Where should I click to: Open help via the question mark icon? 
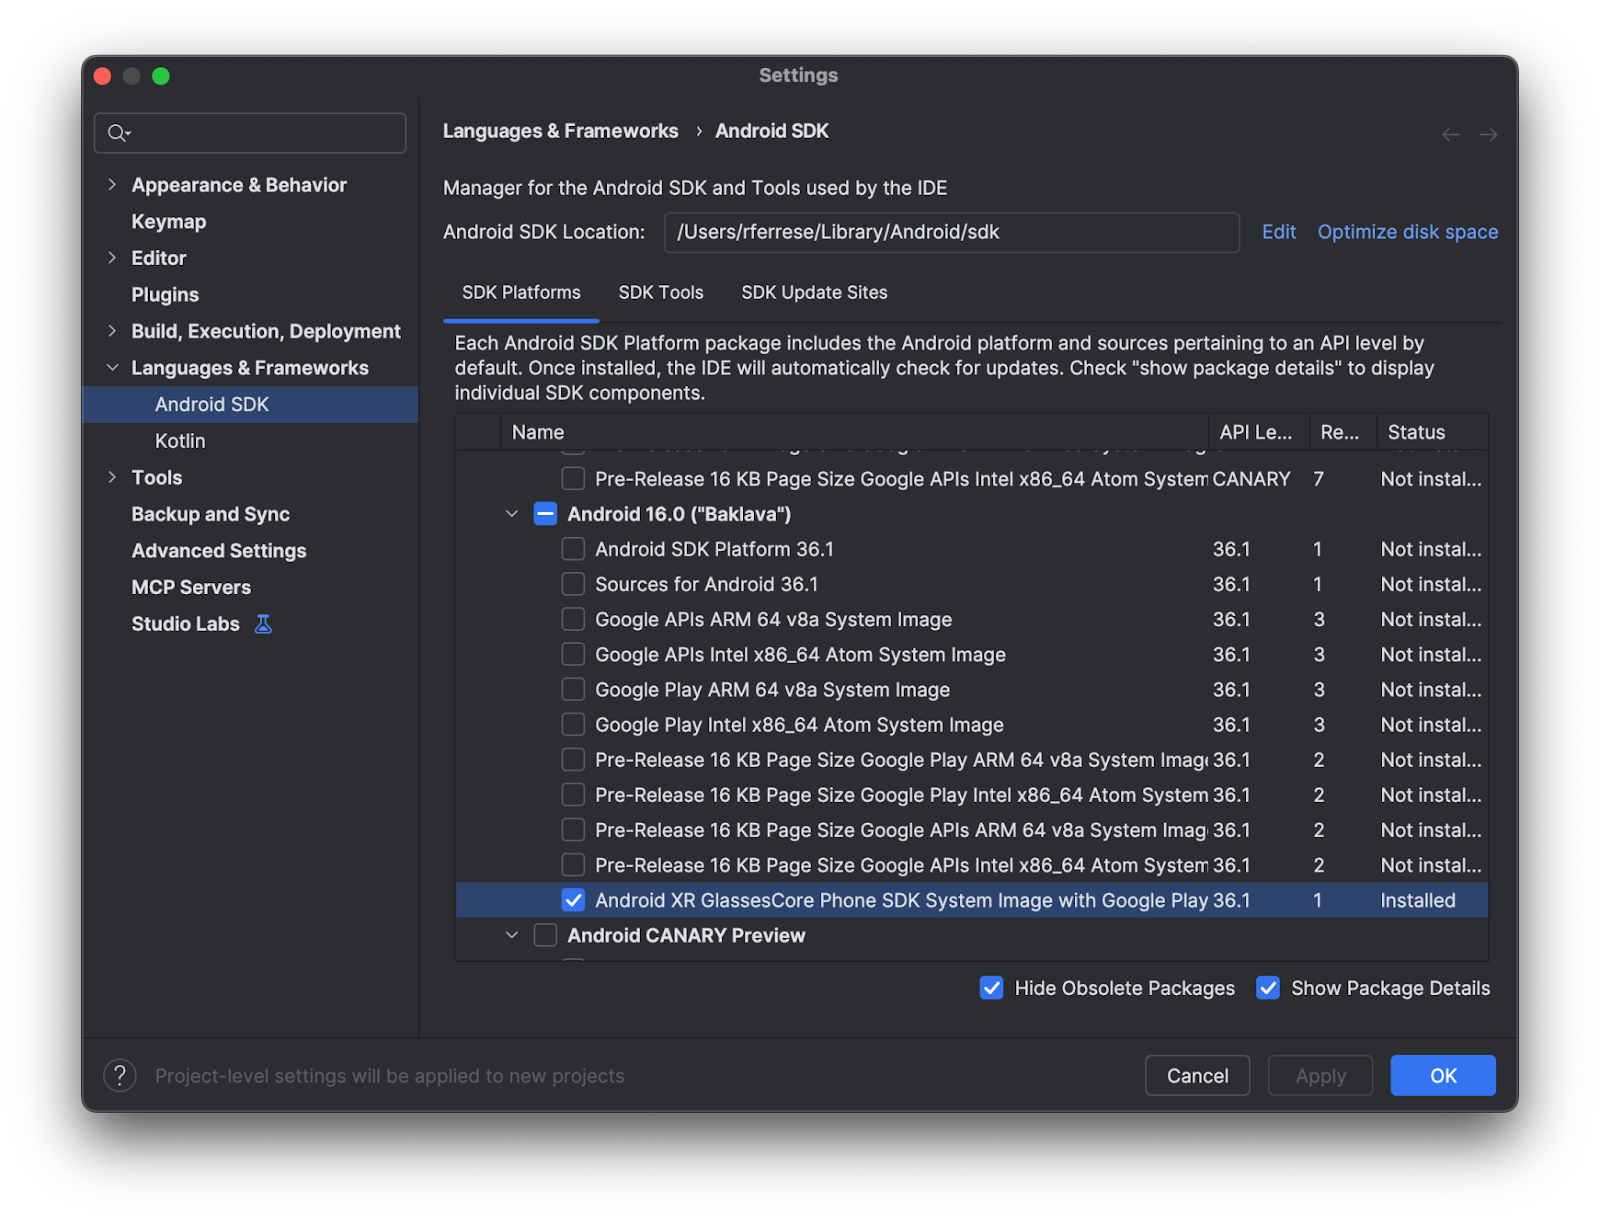point(120,1076)
